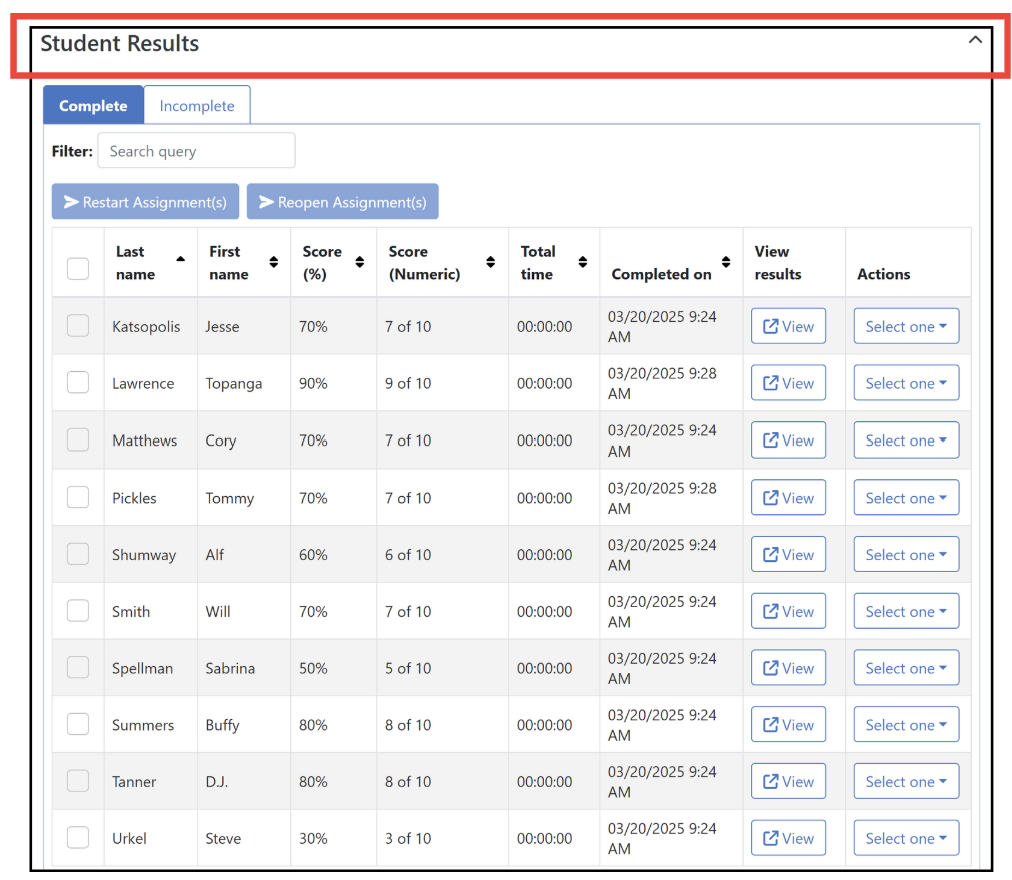Viewport: 1012px width, 880px height.
Task: View results for Buffy Summers
Action: [788, 725]
